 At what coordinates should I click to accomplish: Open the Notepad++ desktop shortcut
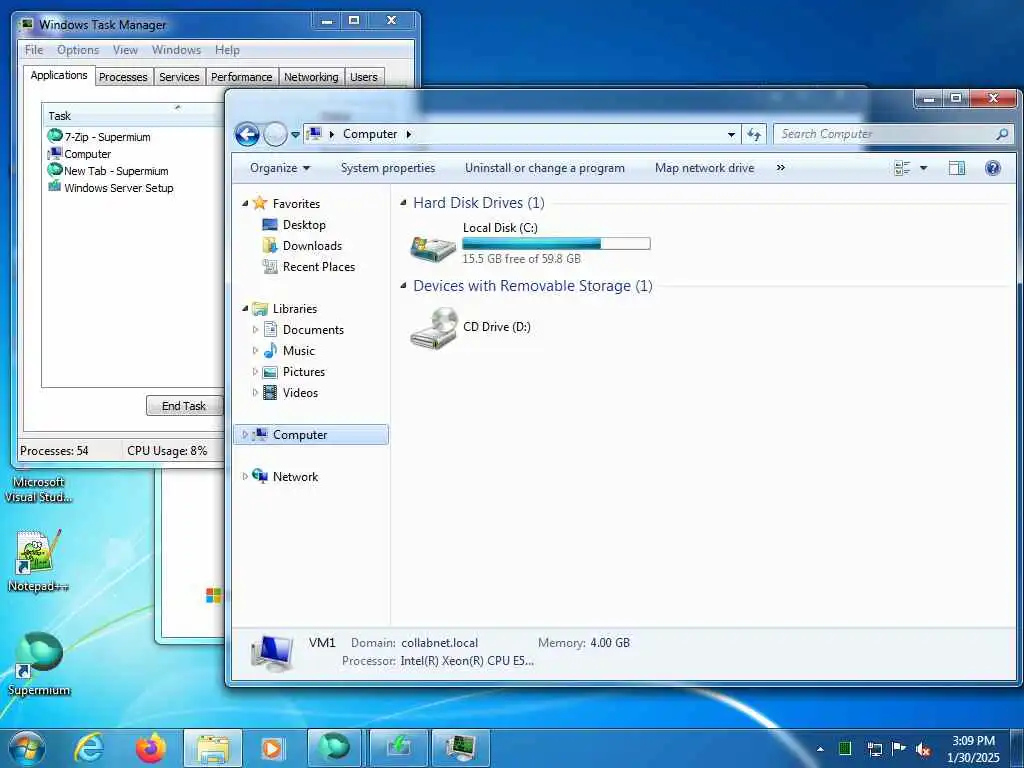pos(38,562)
